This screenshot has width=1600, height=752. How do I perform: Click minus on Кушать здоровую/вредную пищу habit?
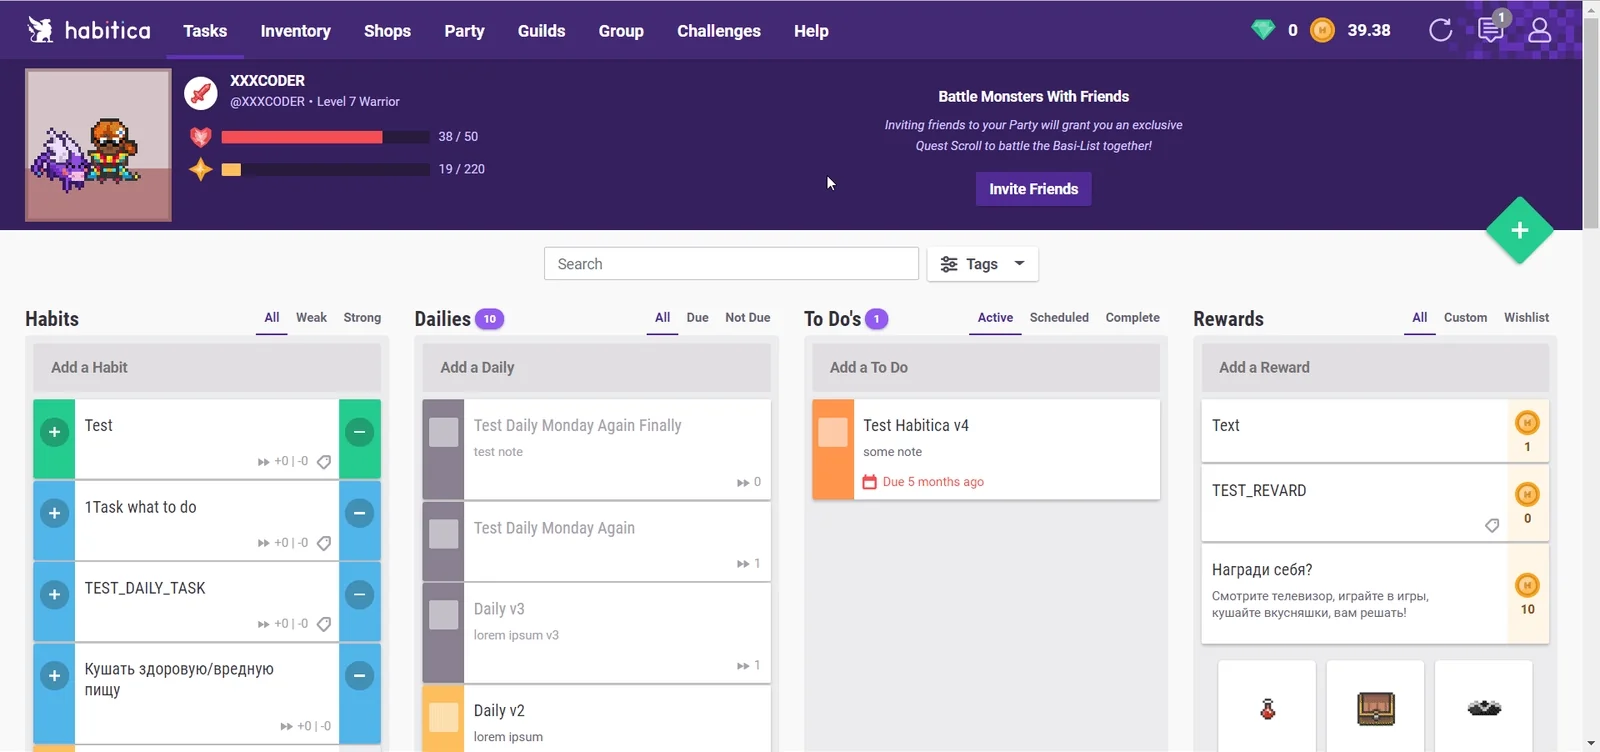pyautogui.click(x=359, y=675)
